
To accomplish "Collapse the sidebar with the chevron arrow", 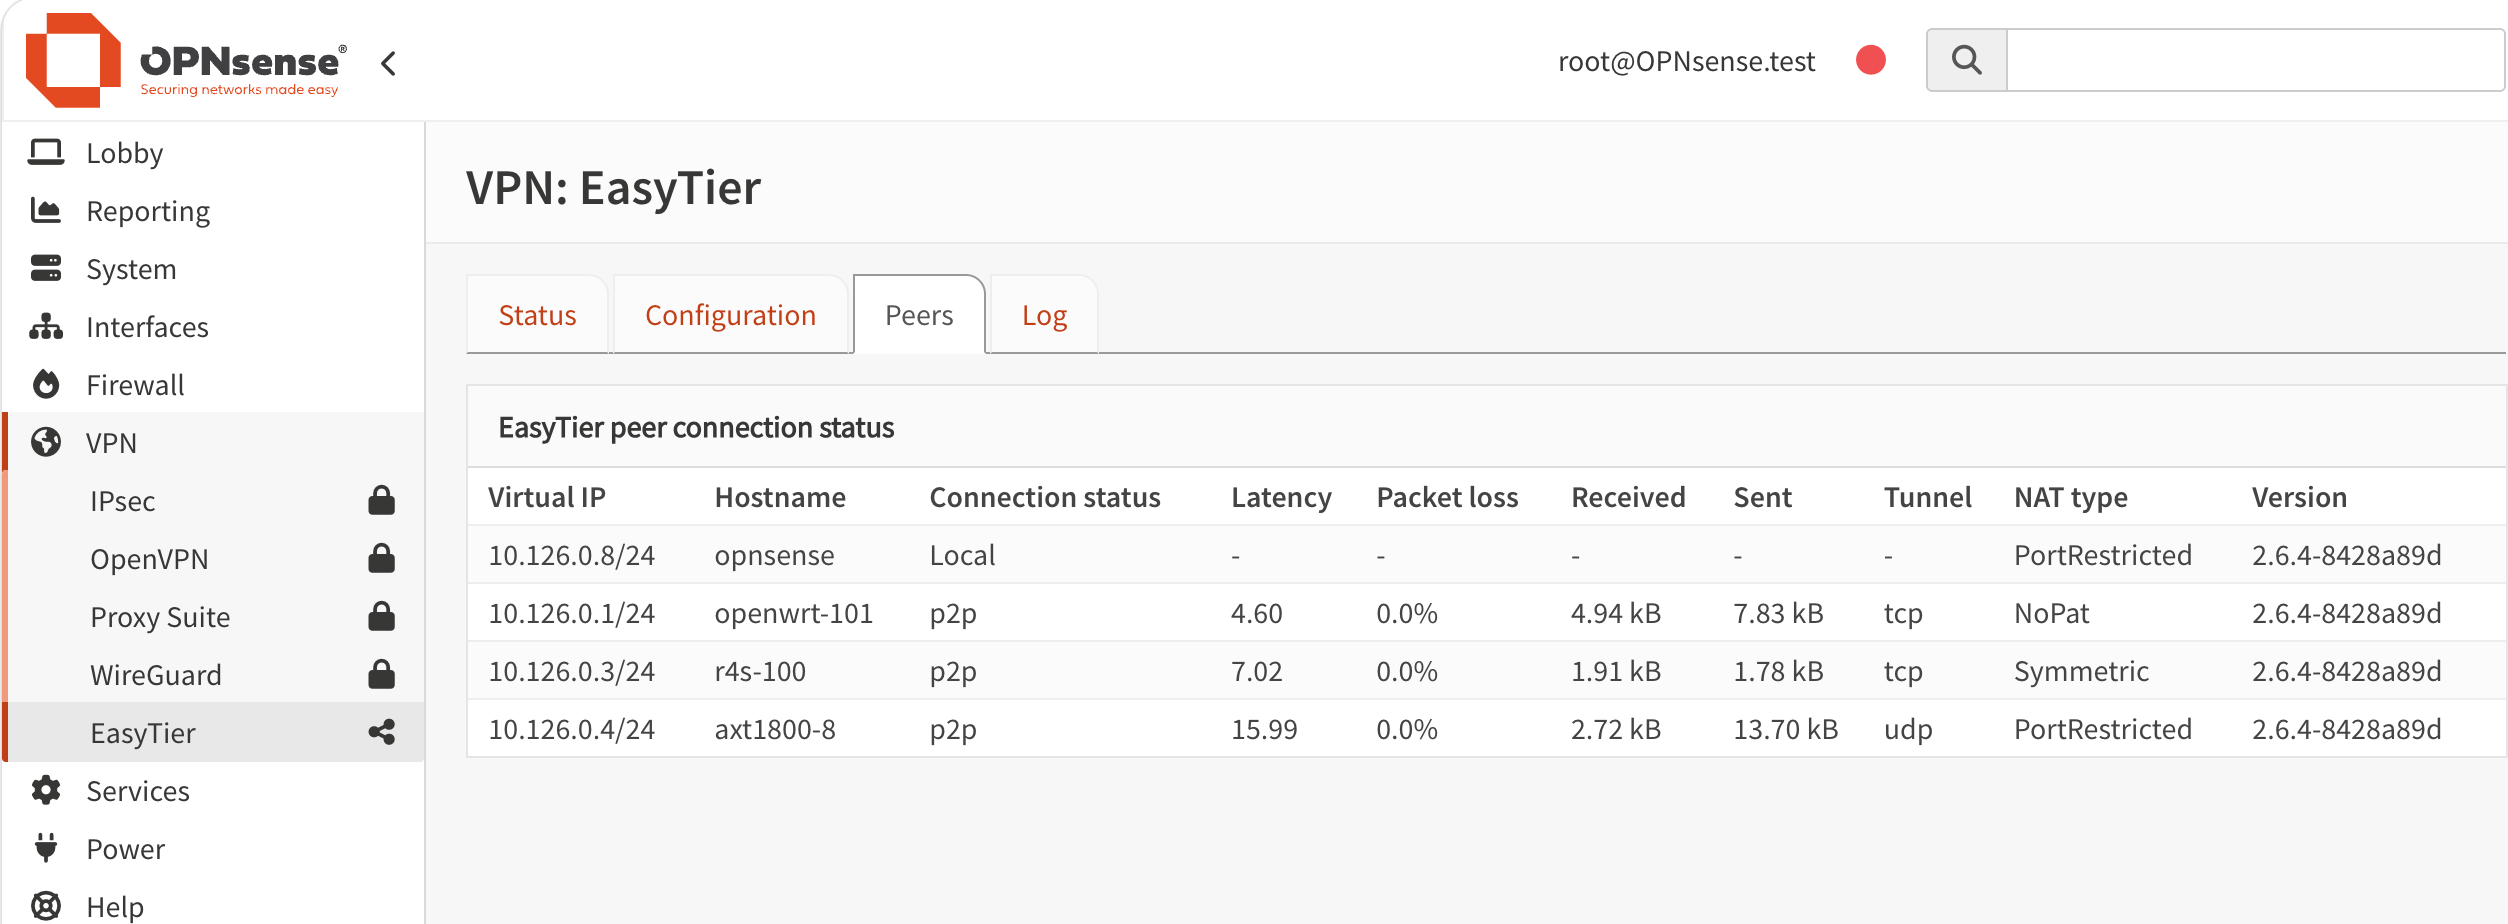I will (389, 63).
